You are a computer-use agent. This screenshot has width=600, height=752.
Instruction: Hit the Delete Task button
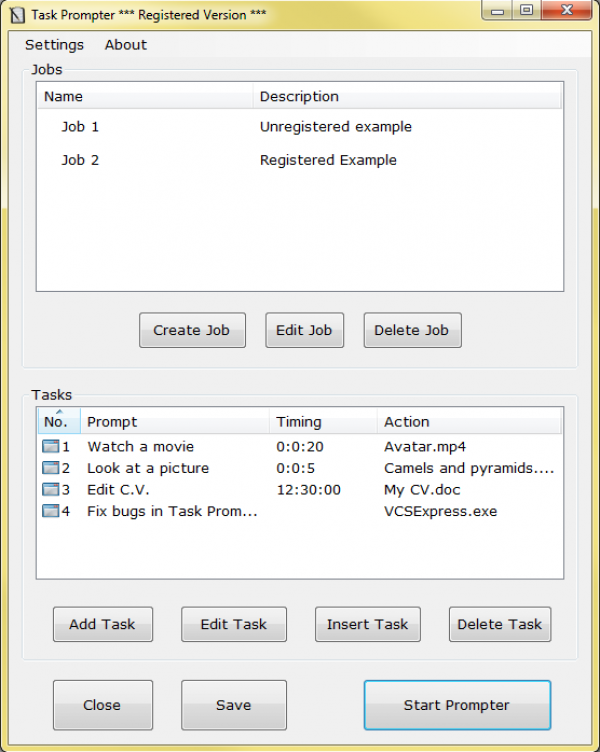click(x=499, y=624)
